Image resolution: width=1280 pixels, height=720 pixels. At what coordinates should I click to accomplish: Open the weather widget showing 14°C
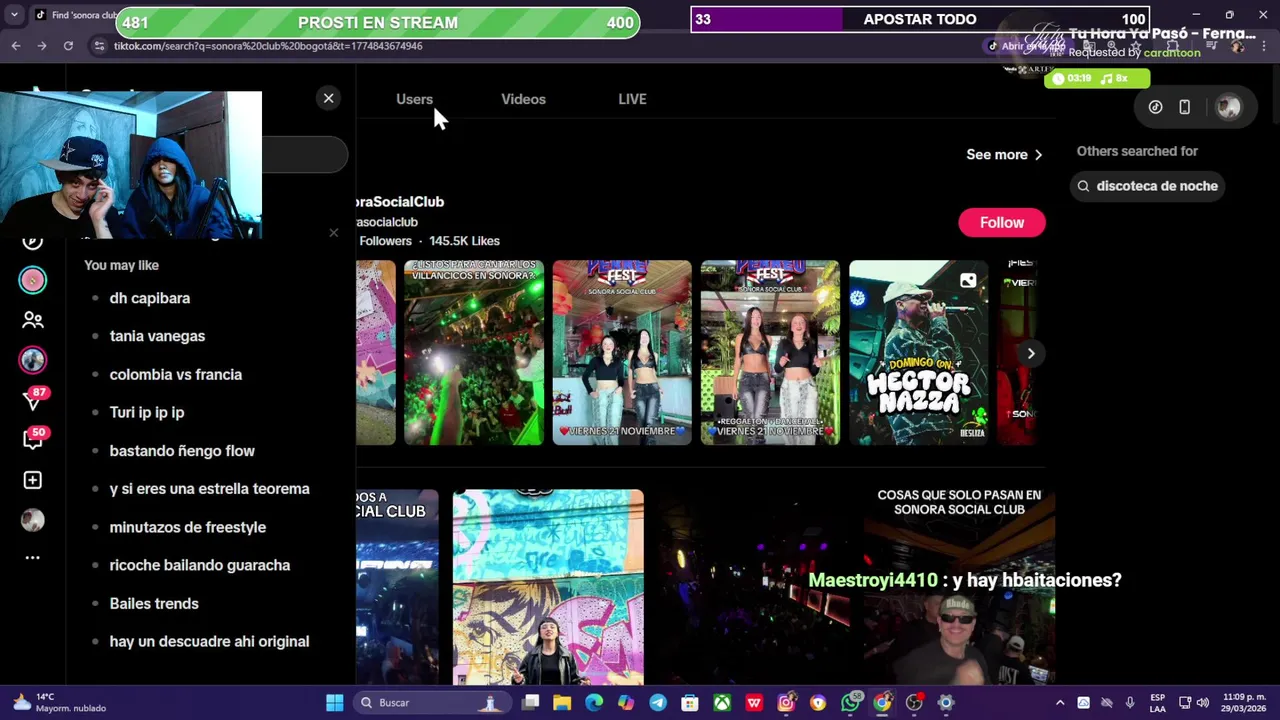58,703
